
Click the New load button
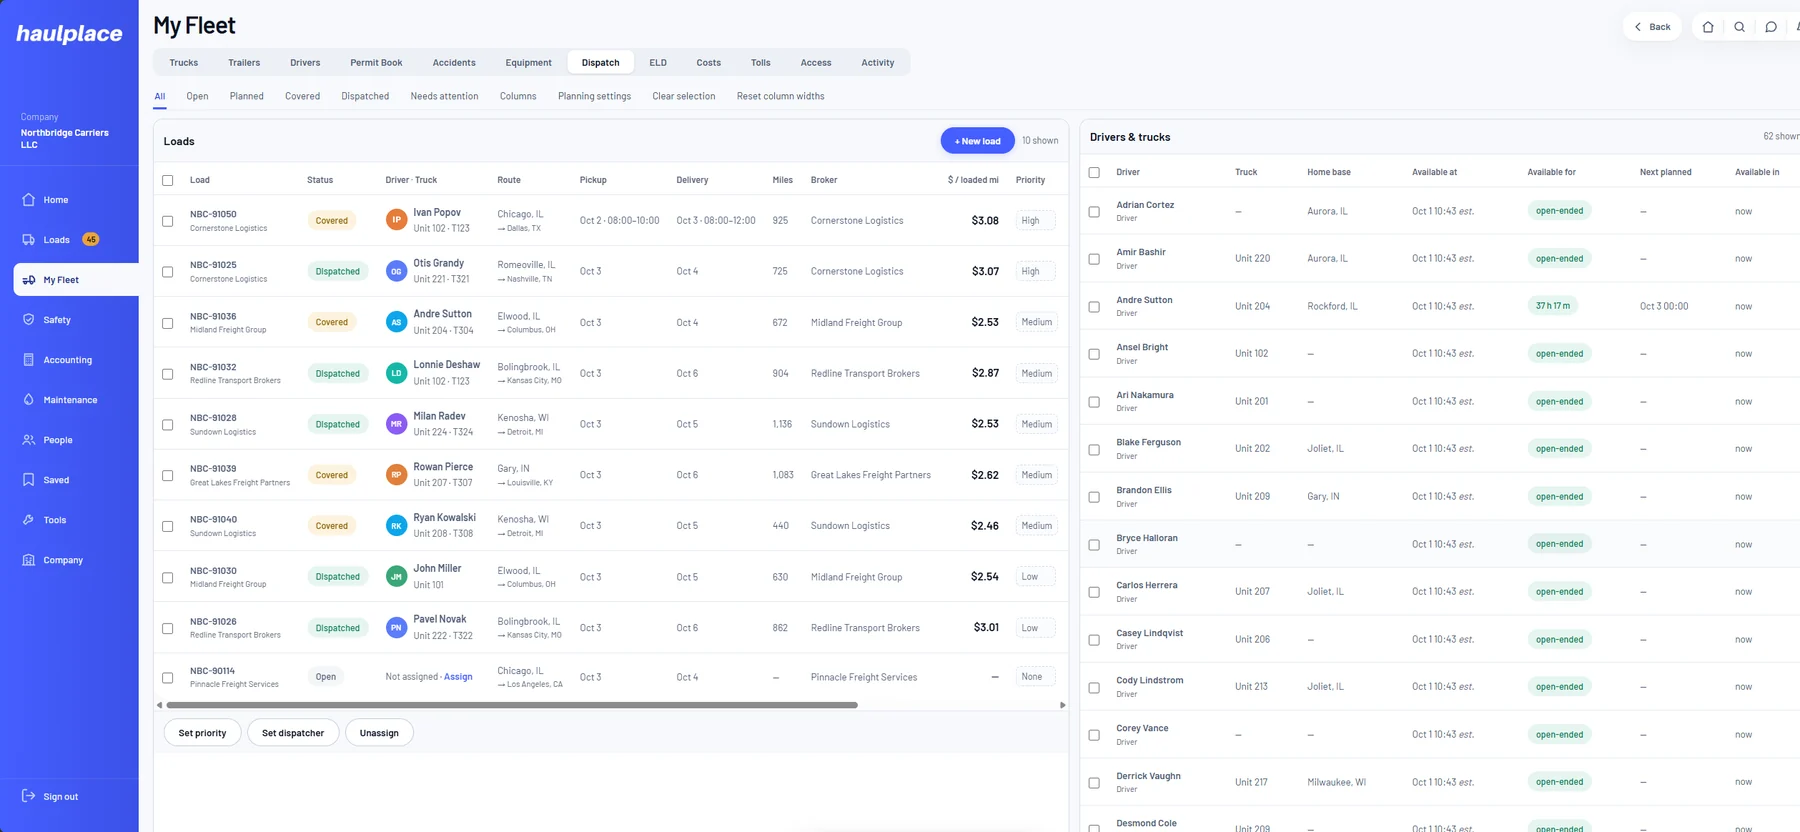(977, 141)
